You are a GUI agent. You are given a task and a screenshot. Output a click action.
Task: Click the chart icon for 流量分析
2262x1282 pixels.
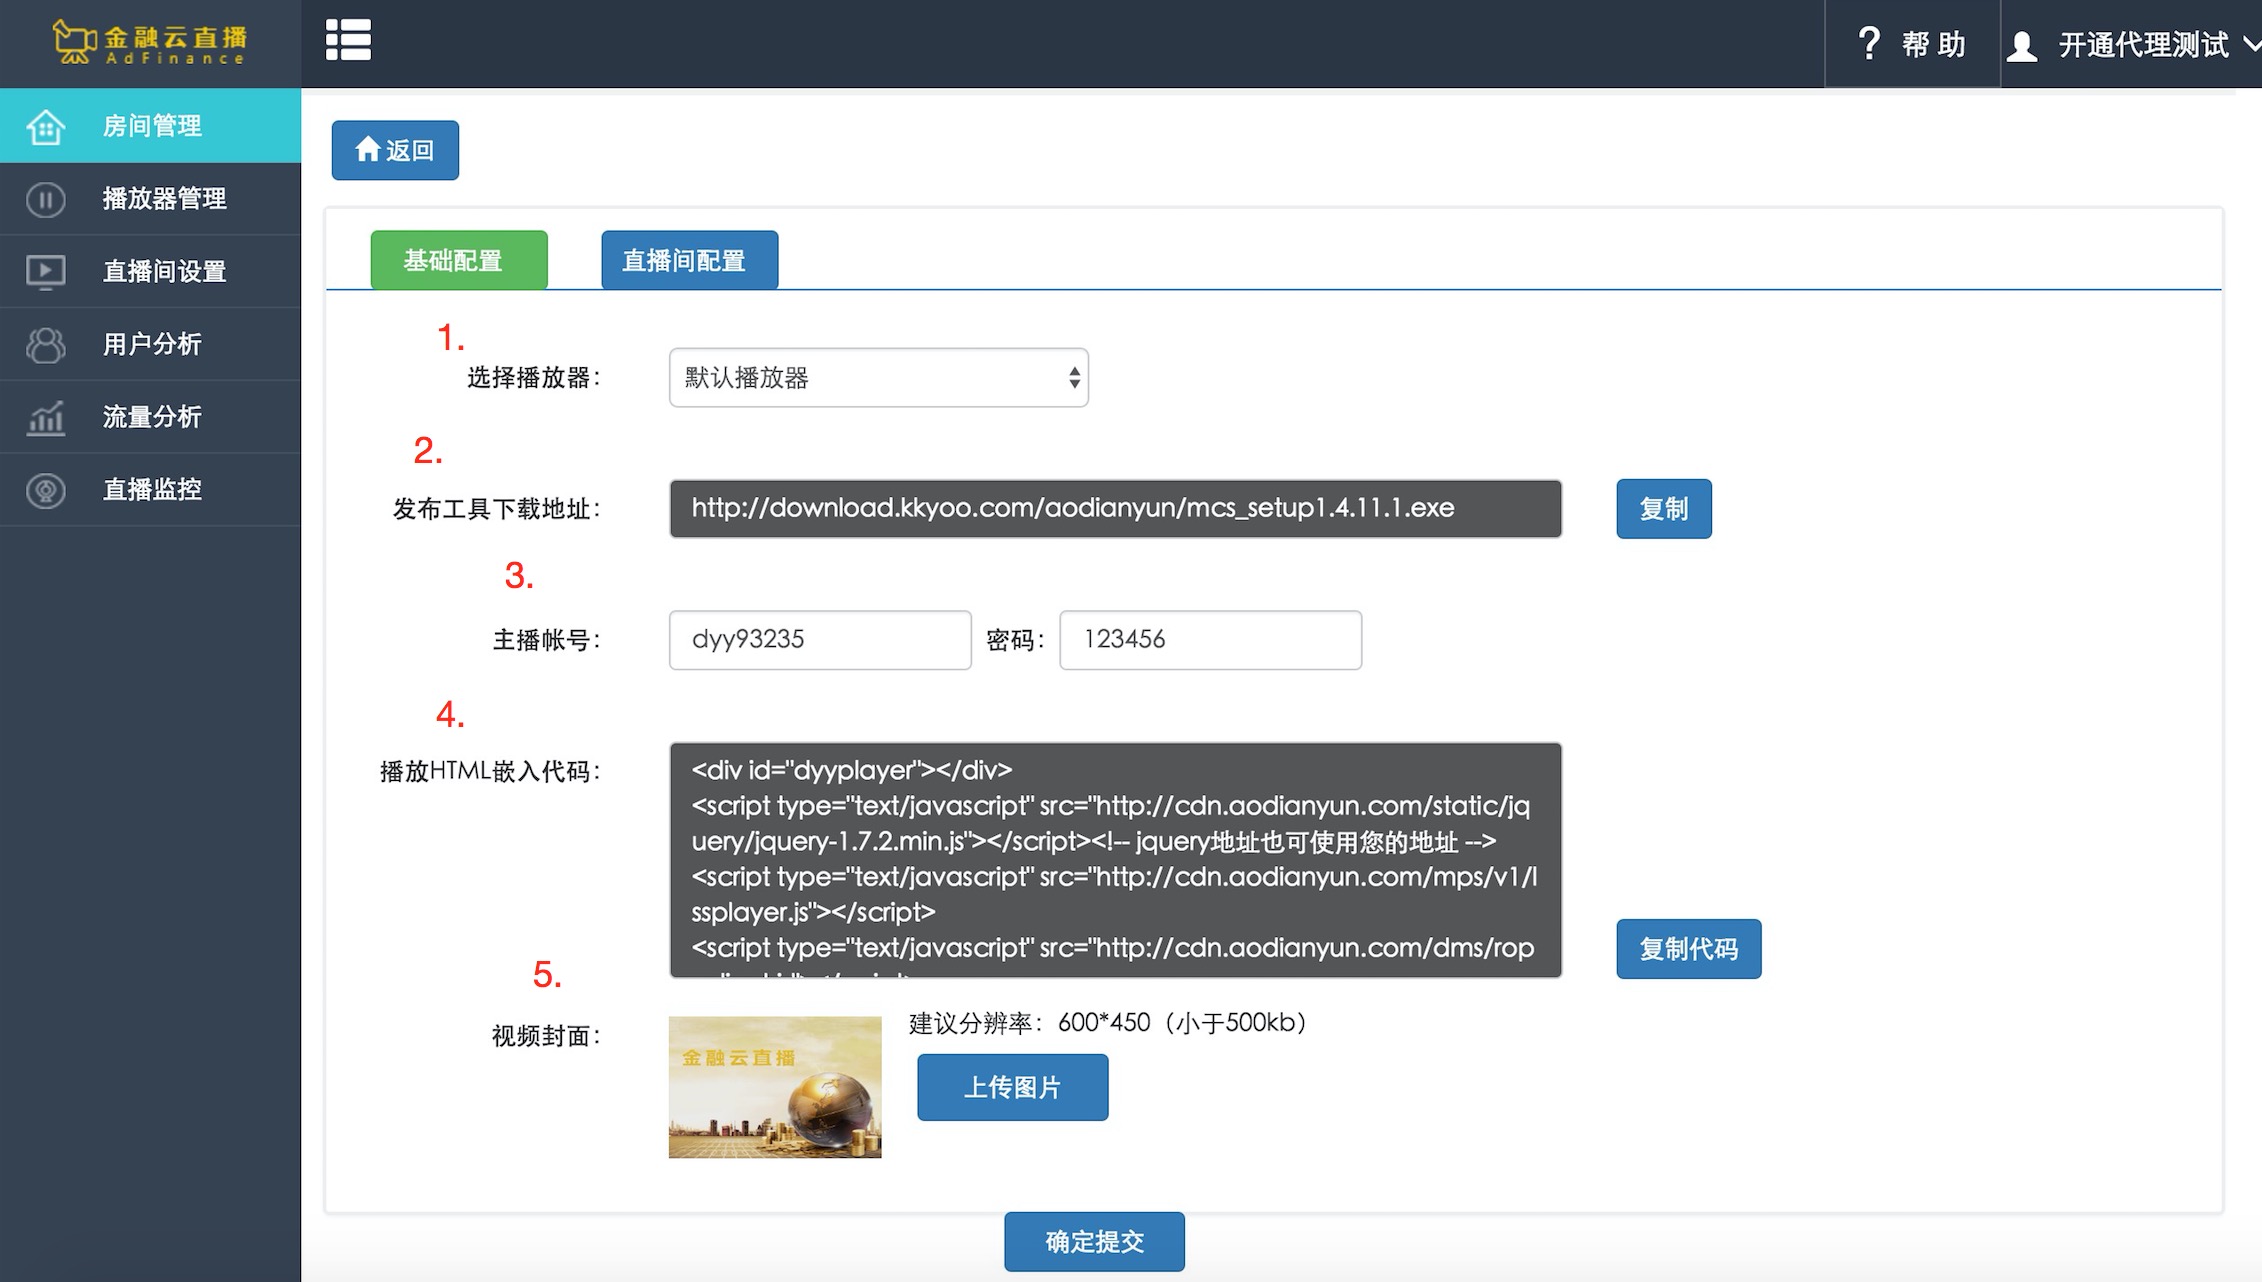pyautogui.click(x=46, y=418)
